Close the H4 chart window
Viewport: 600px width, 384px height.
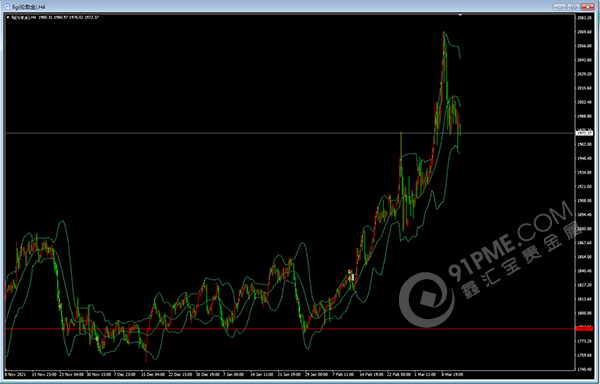[587, 7]
